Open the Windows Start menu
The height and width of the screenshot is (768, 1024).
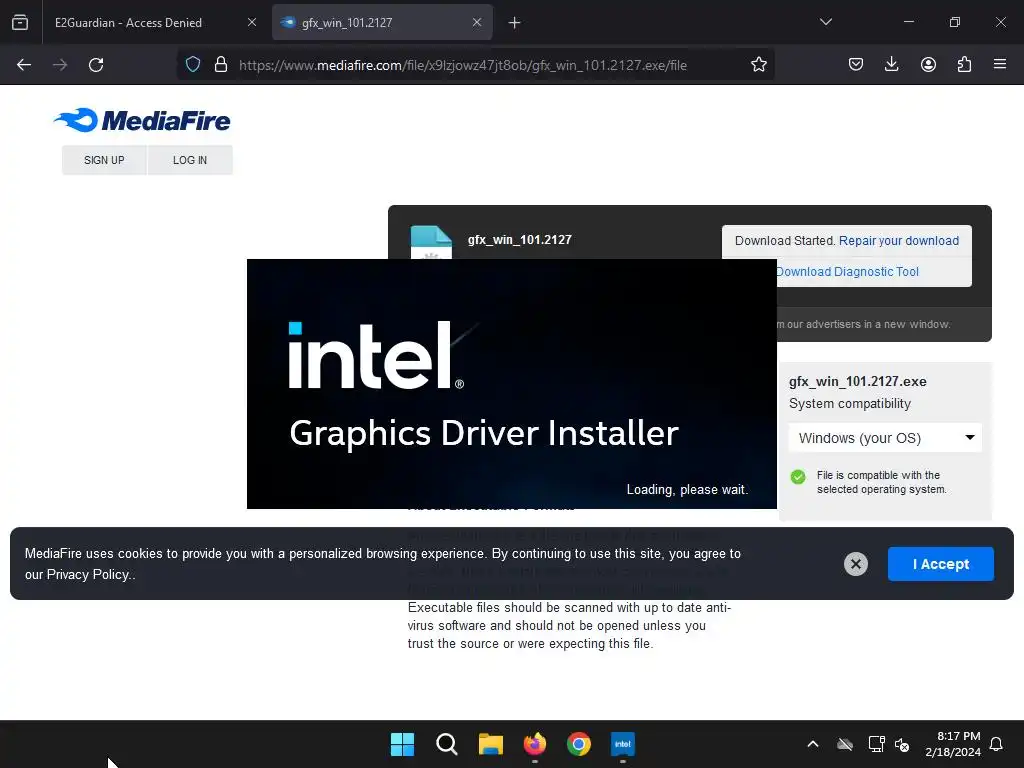coord(402,744)
